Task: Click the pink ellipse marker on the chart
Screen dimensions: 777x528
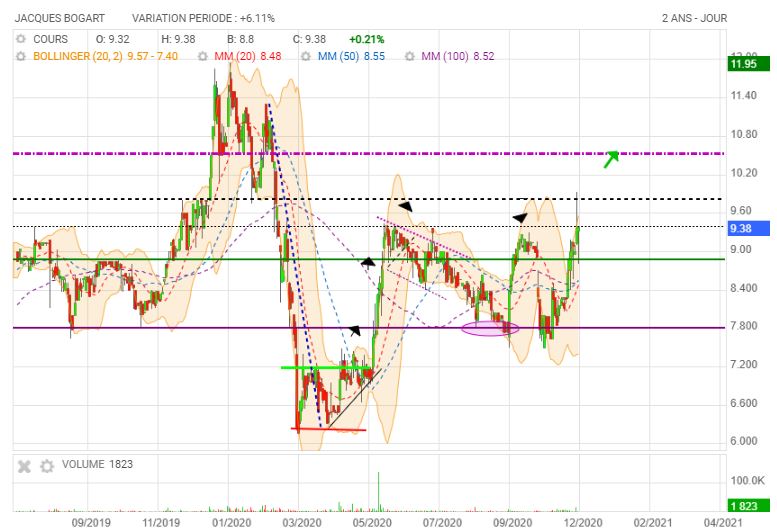Action: [490, 328]
